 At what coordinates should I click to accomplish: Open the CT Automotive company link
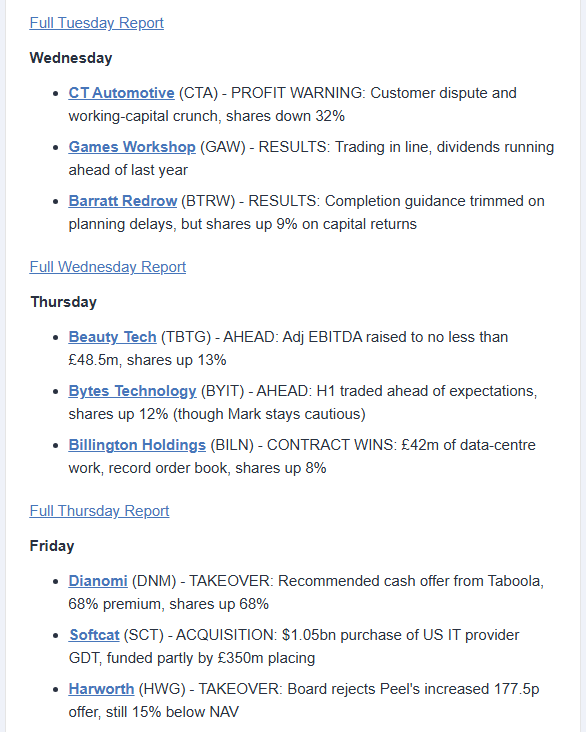[x=121, y=93]
